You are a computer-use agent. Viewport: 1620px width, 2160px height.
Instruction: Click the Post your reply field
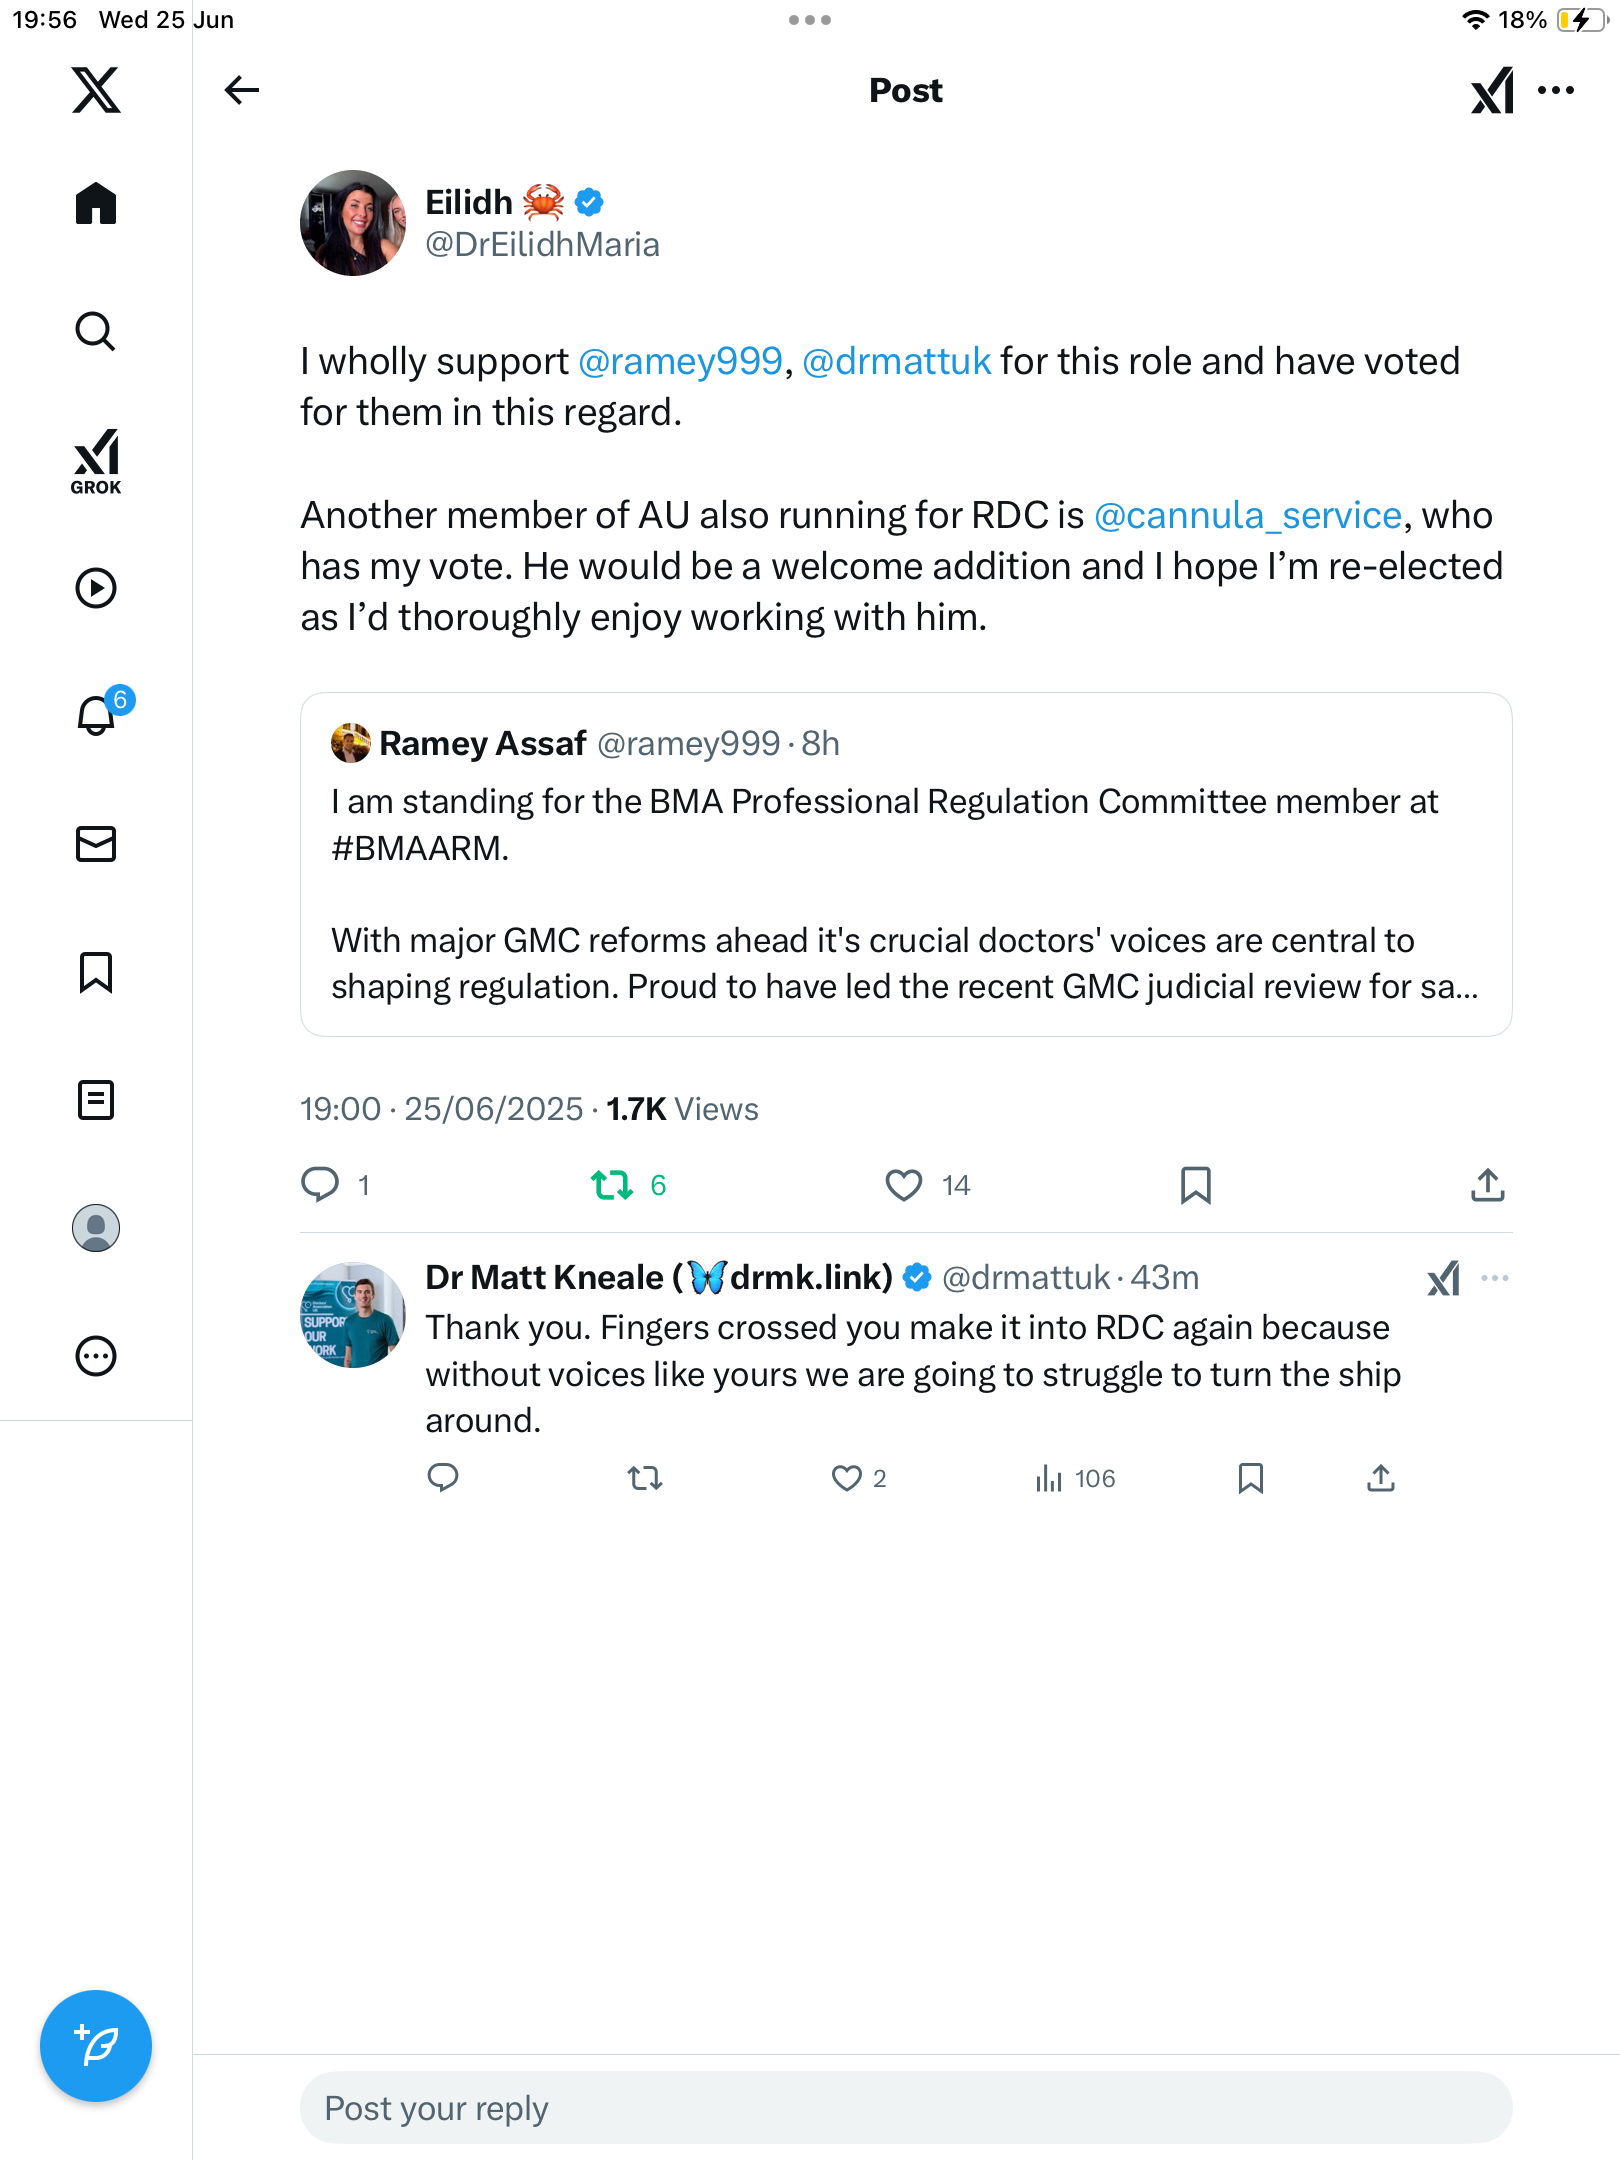(x=906, y=2108)
